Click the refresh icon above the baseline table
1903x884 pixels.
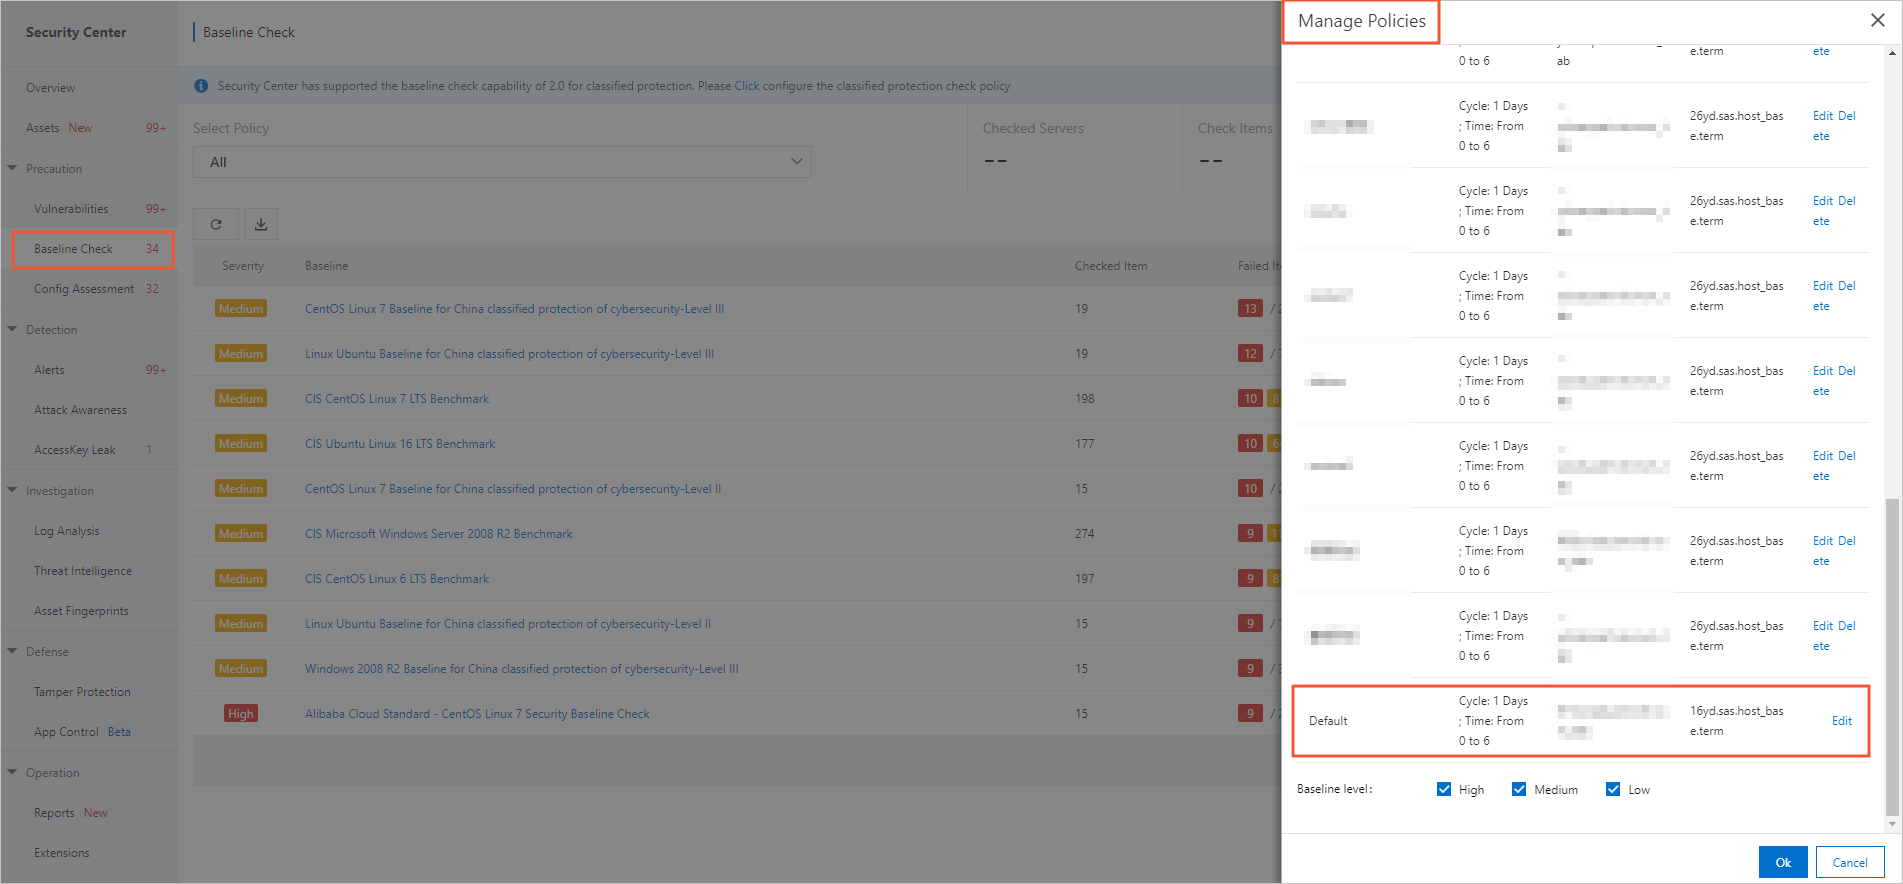click(216, 225)
